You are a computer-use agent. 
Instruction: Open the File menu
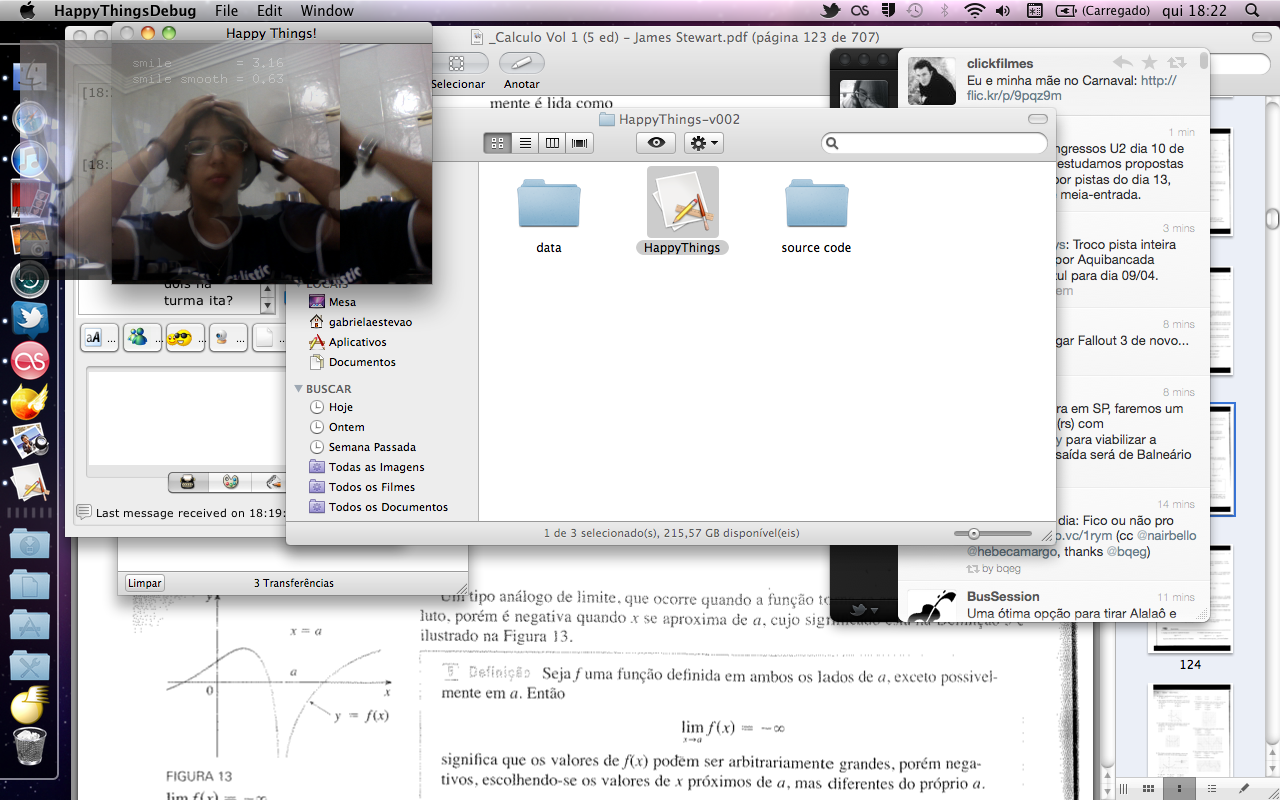click(x=226, y=11)
